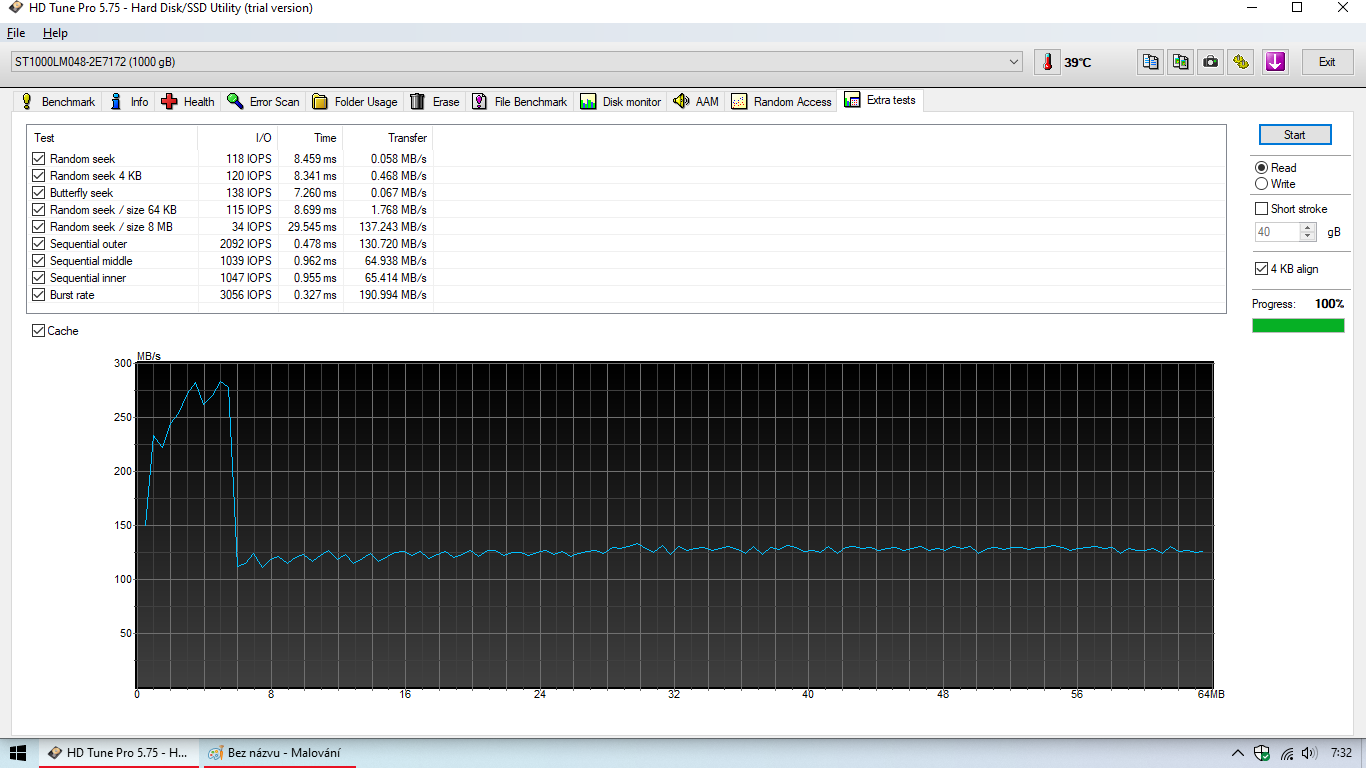Image resolution: width=1366 pixels, height=768 pixels.
Task: Click the camera save screenshot icon
Action: (x=1211, y=62)
